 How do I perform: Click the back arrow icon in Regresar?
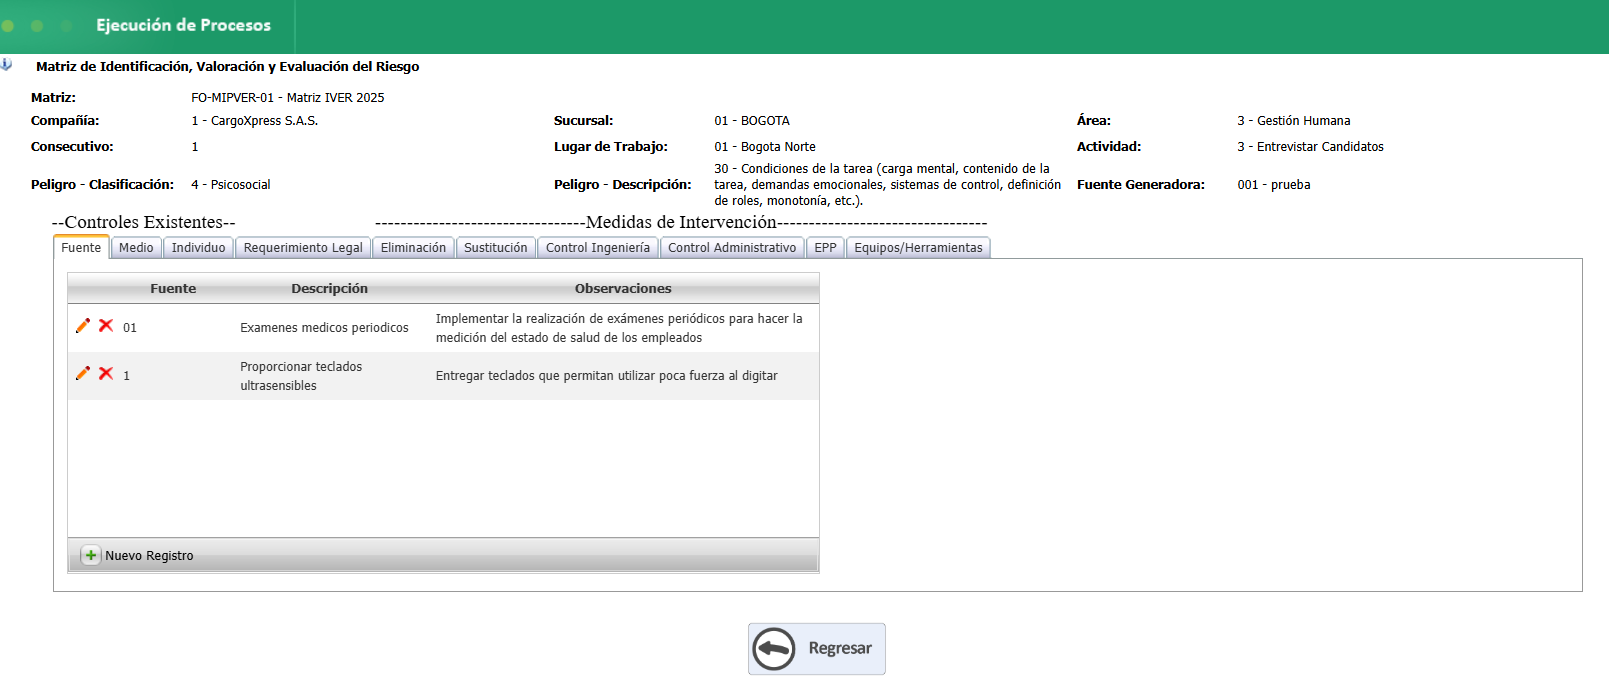pyautogui.click(x=774, y=649)
